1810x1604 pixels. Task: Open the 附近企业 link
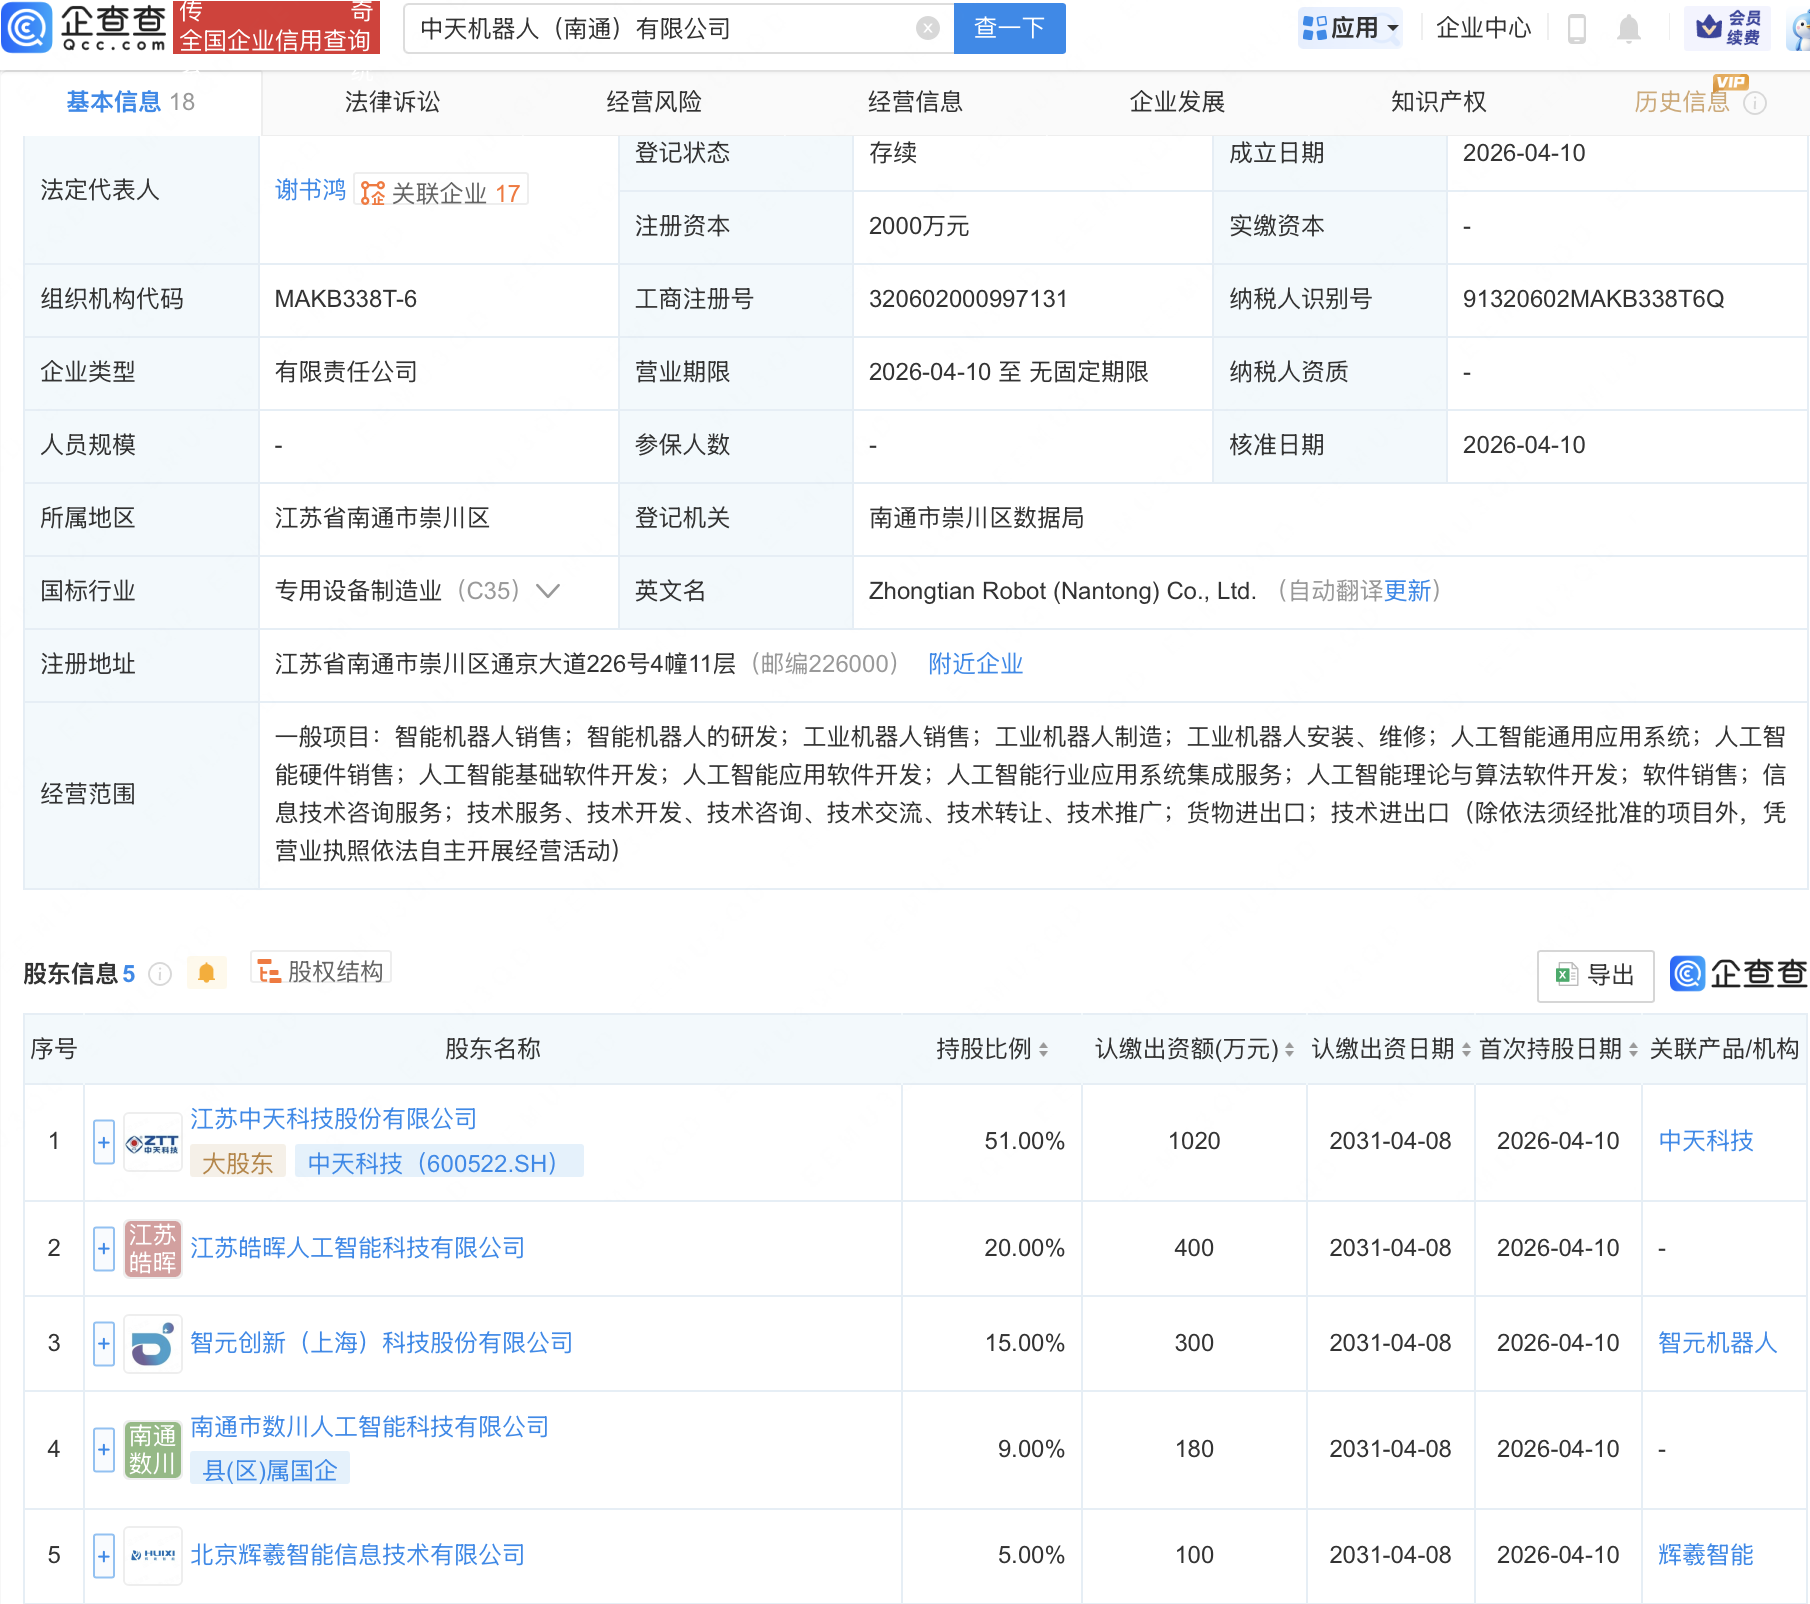[975, 663]
